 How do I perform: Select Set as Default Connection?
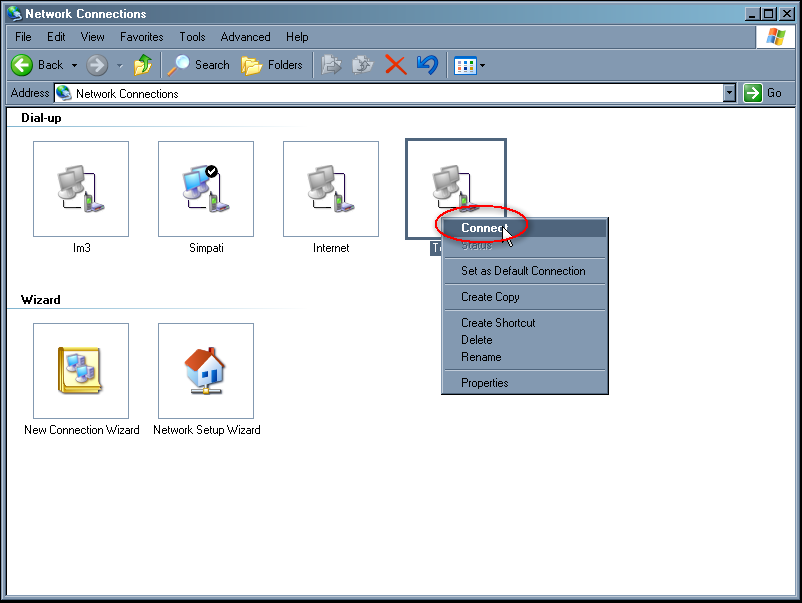click(523, 271)
